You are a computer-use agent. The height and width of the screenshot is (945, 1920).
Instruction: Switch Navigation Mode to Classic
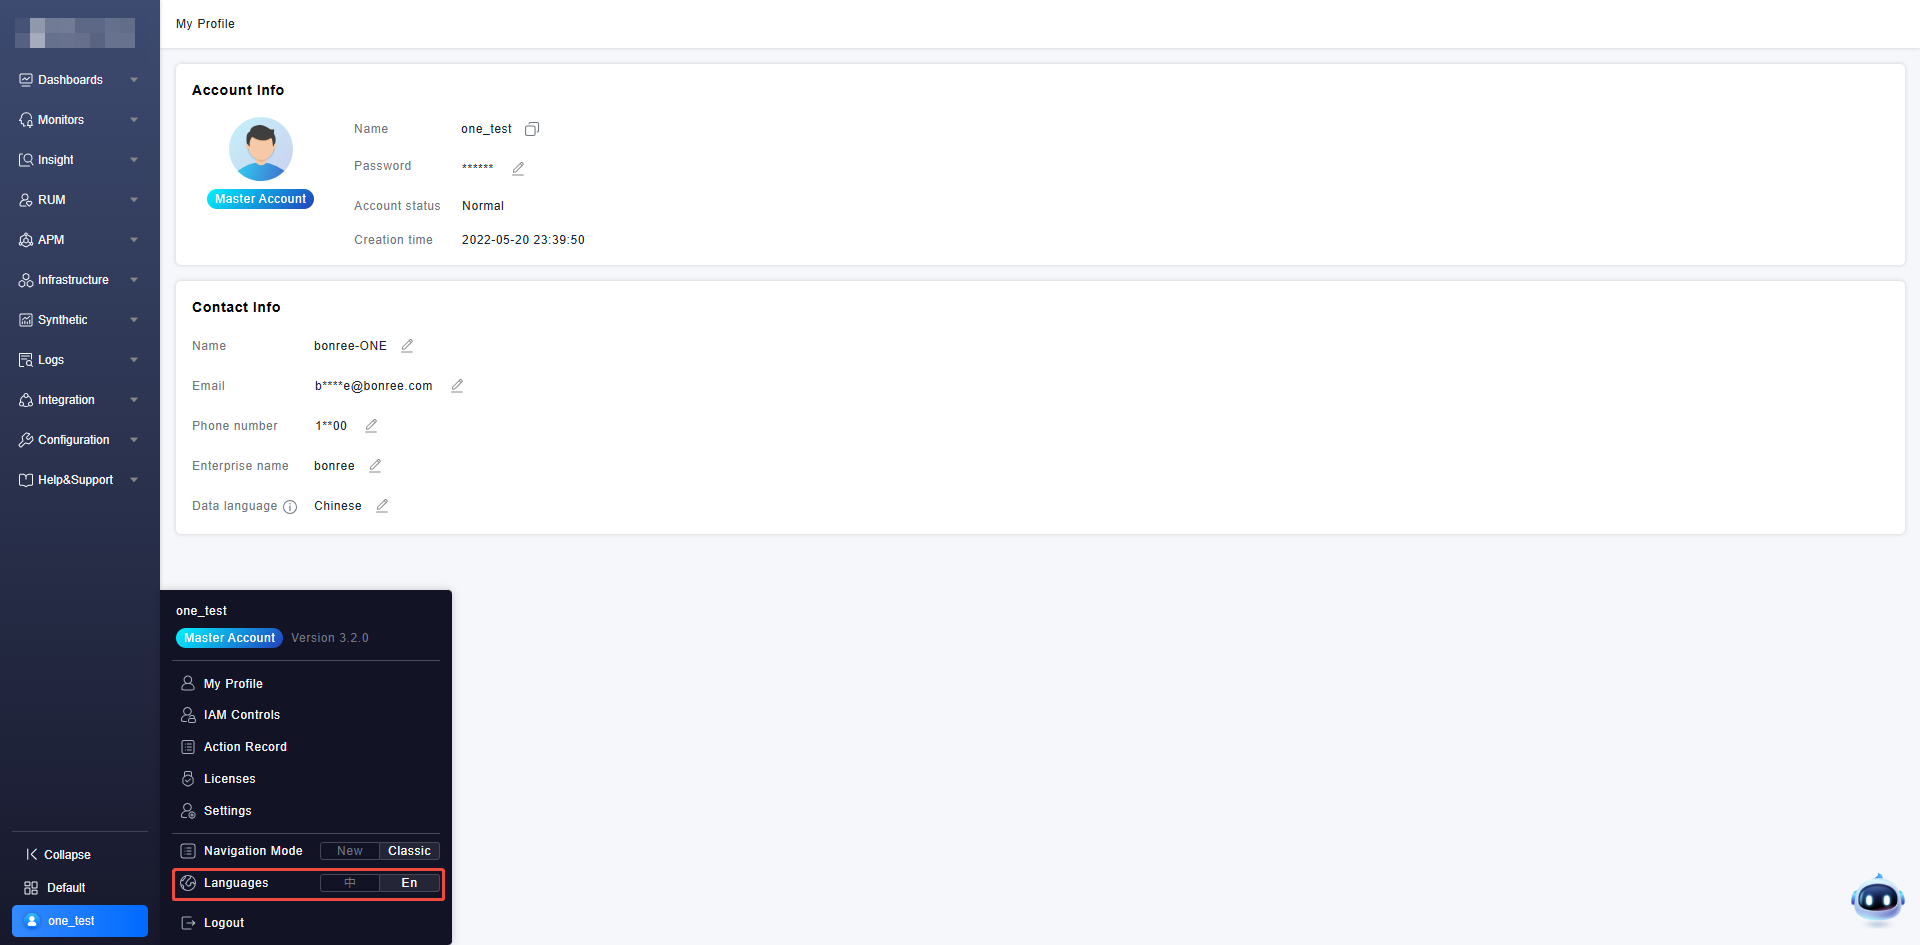click(x=409, y=851)
